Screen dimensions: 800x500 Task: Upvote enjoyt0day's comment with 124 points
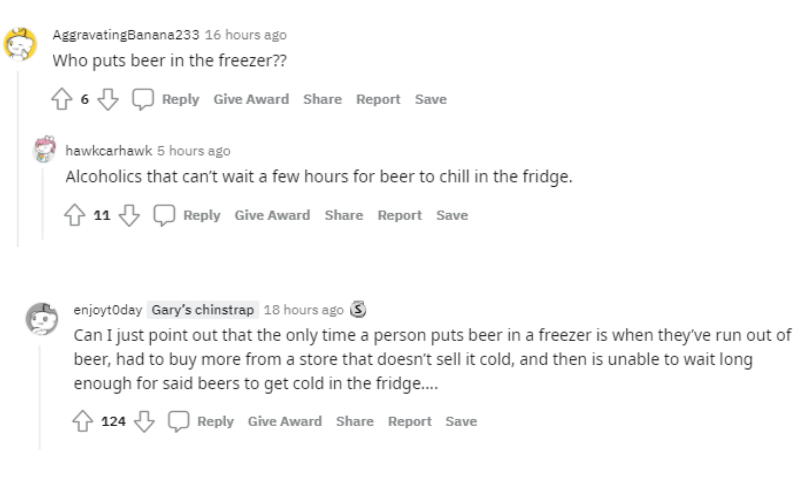click(x=83, y=421)
